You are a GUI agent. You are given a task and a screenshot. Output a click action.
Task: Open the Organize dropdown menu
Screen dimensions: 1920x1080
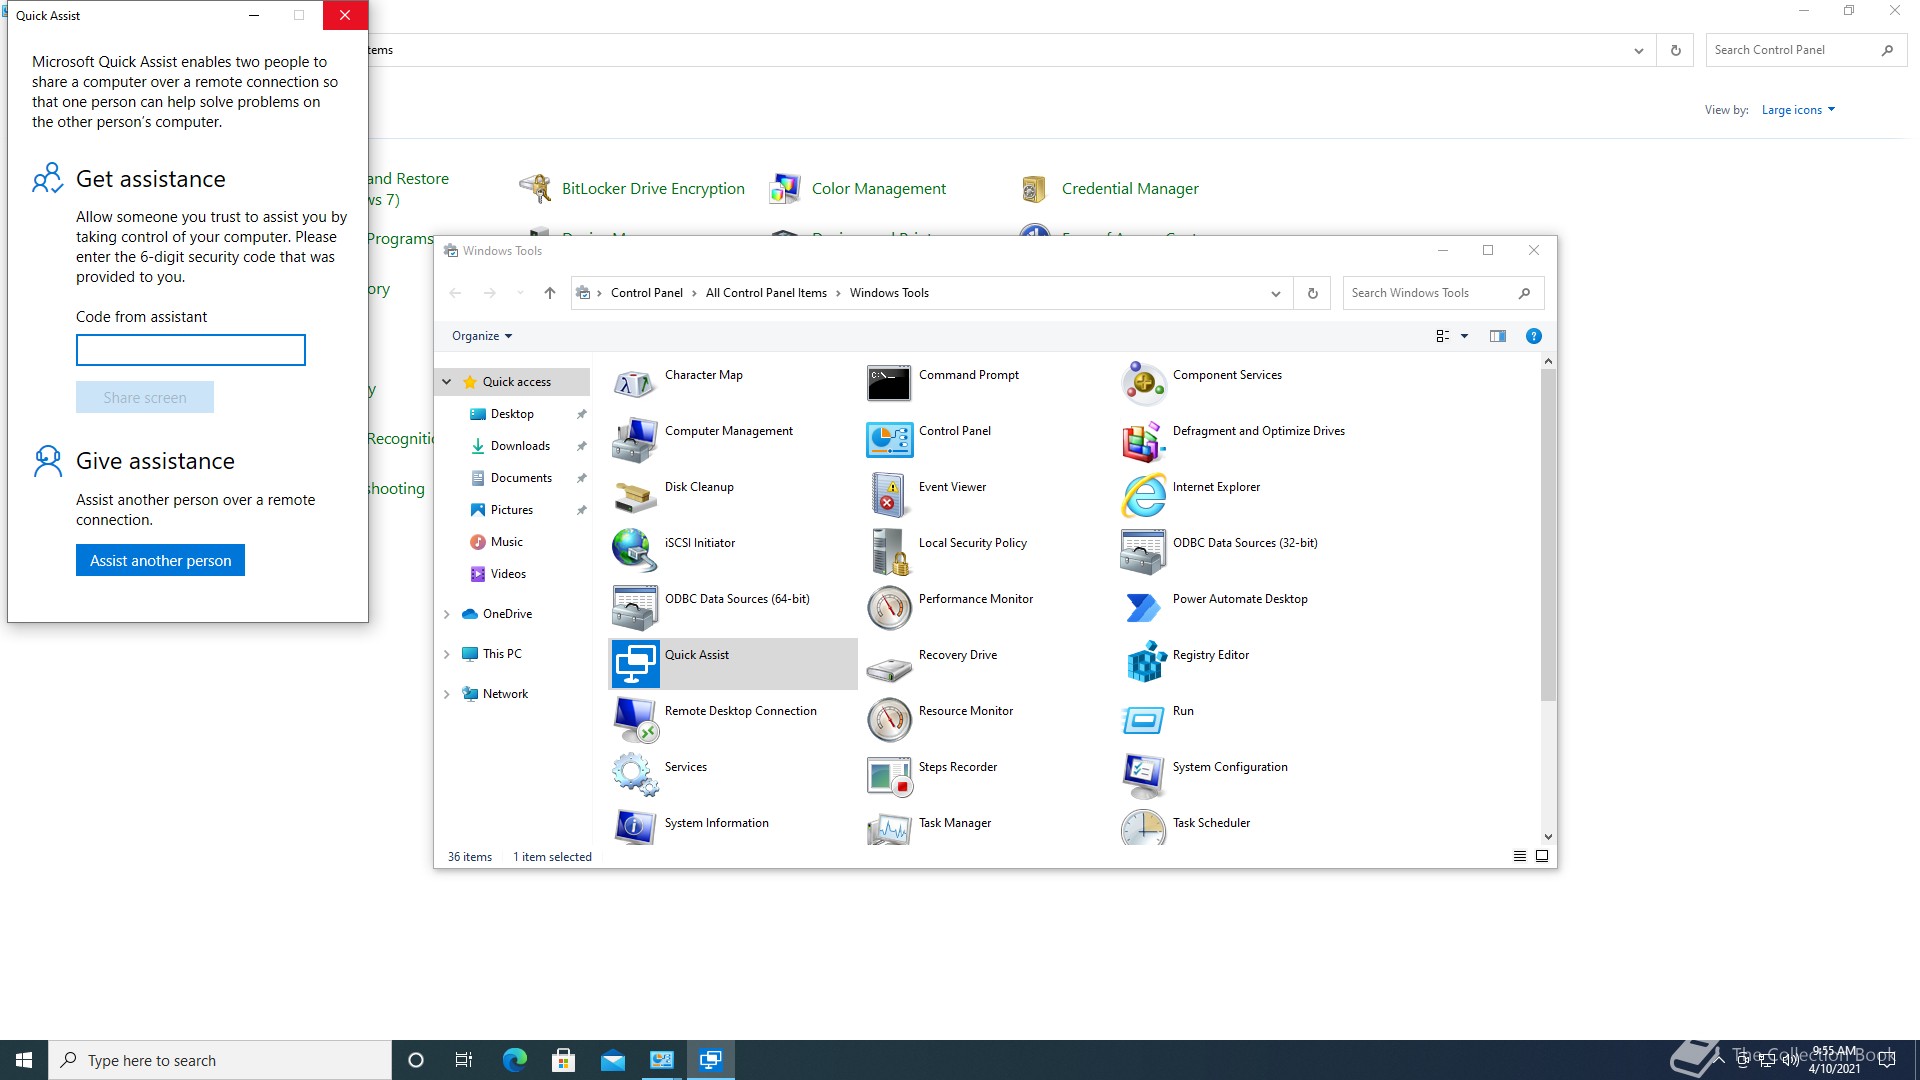(x=481, y=336)
